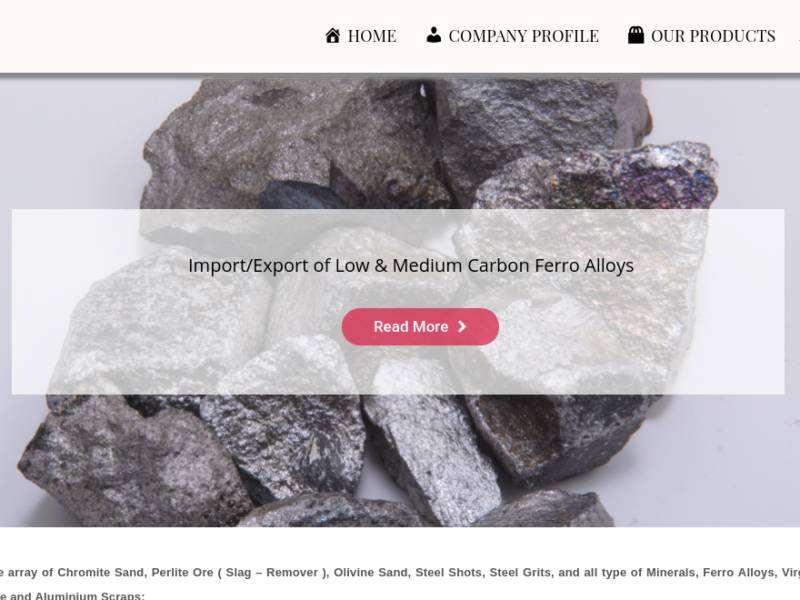Open the HOME navigation item
The height and width of the screenshot is (600, 800).
[361, 36]
